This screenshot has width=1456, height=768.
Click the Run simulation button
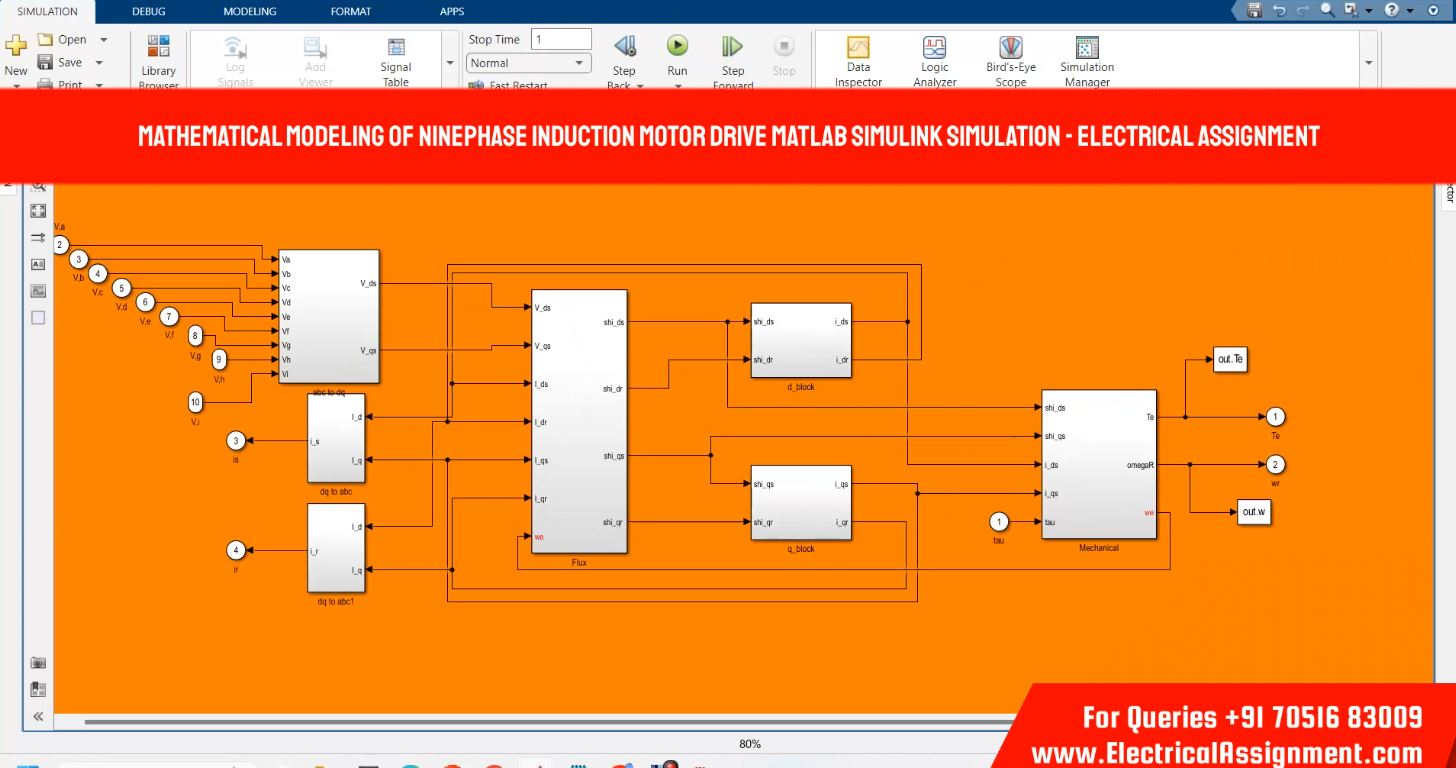[677, 47]
